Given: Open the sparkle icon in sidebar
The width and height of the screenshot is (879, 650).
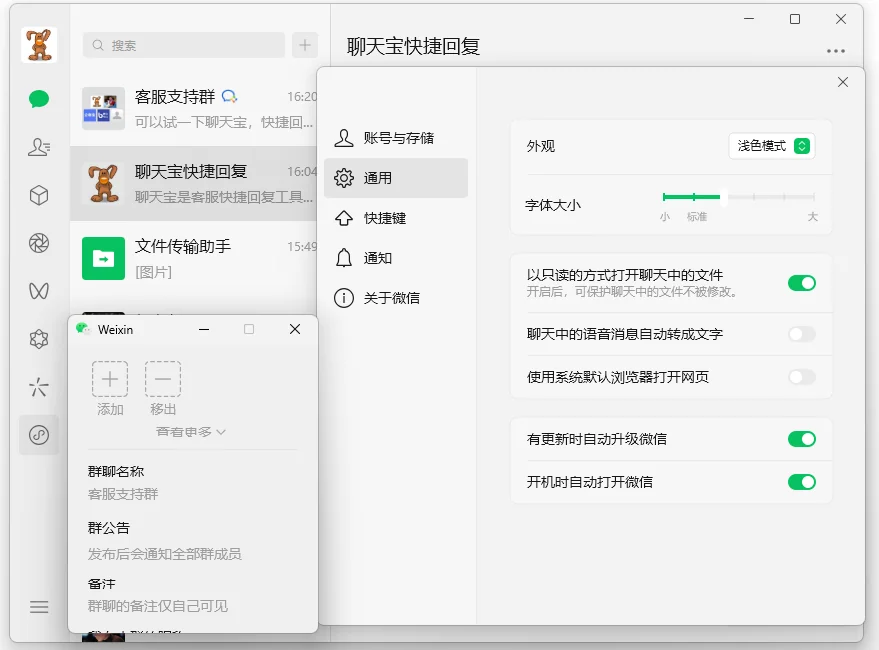Looking at the screenshot, I should (x=39, y=387).
